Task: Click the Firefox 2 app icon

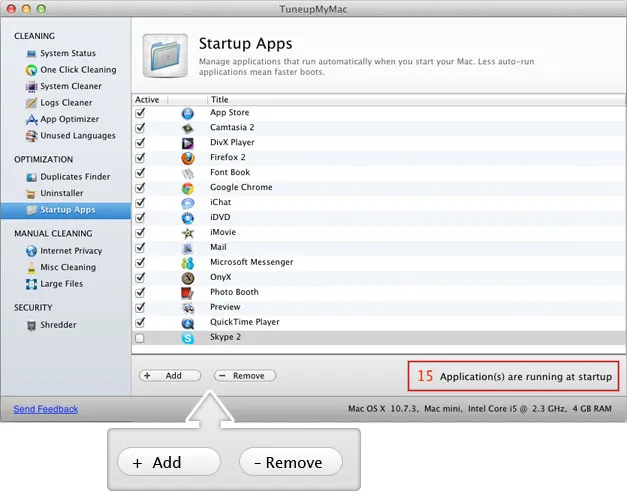Action: click(x=188, y=158)
